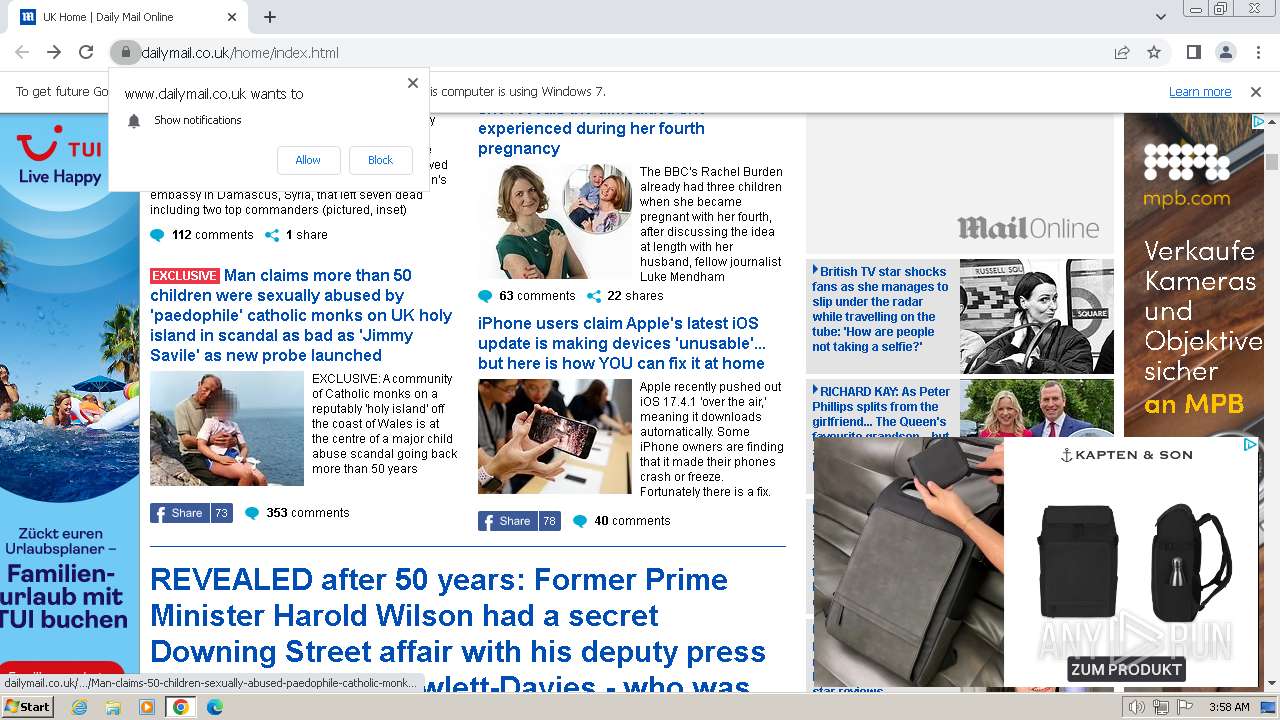Screen dimensions: 1280x720
Task: Open the 112 comments link
Action: [x=202, y=235]
